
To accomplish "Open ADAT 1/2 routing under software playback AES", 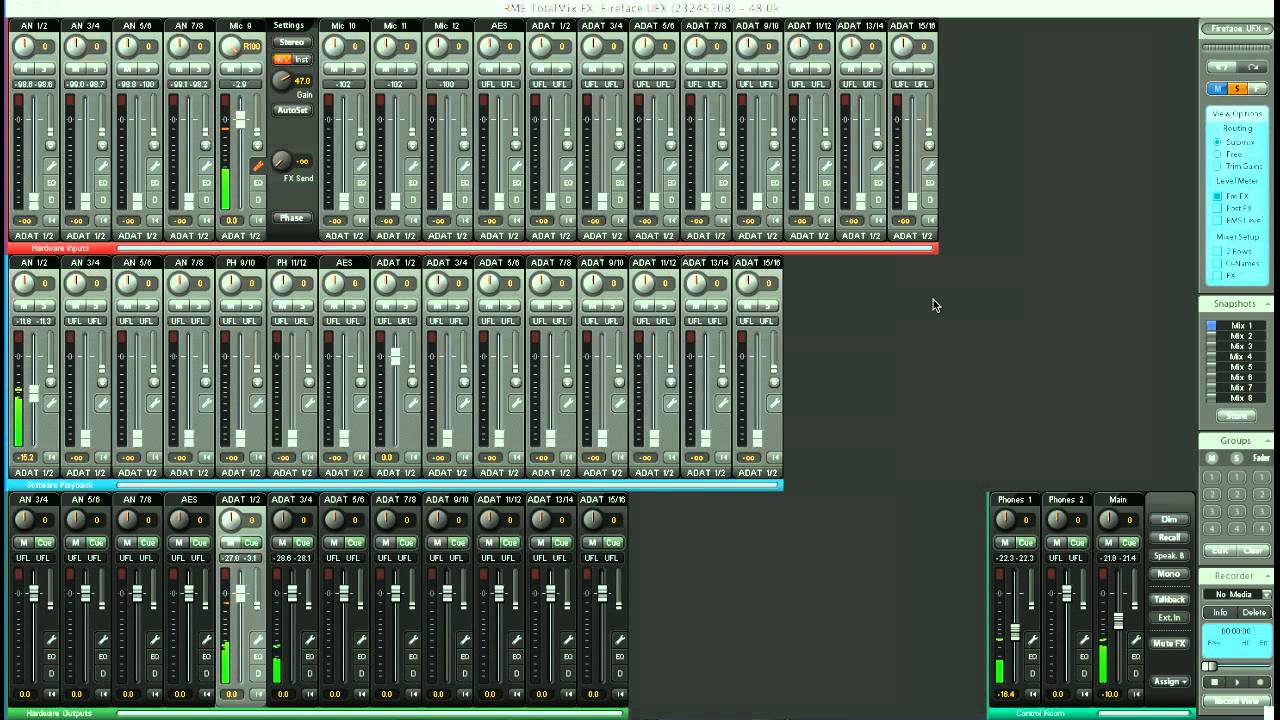I will 344,472.
